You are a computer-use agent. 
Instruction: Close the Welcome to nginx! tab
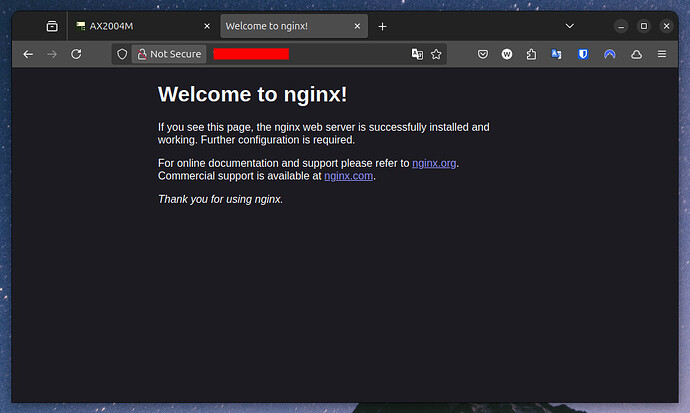click(357, 26)
